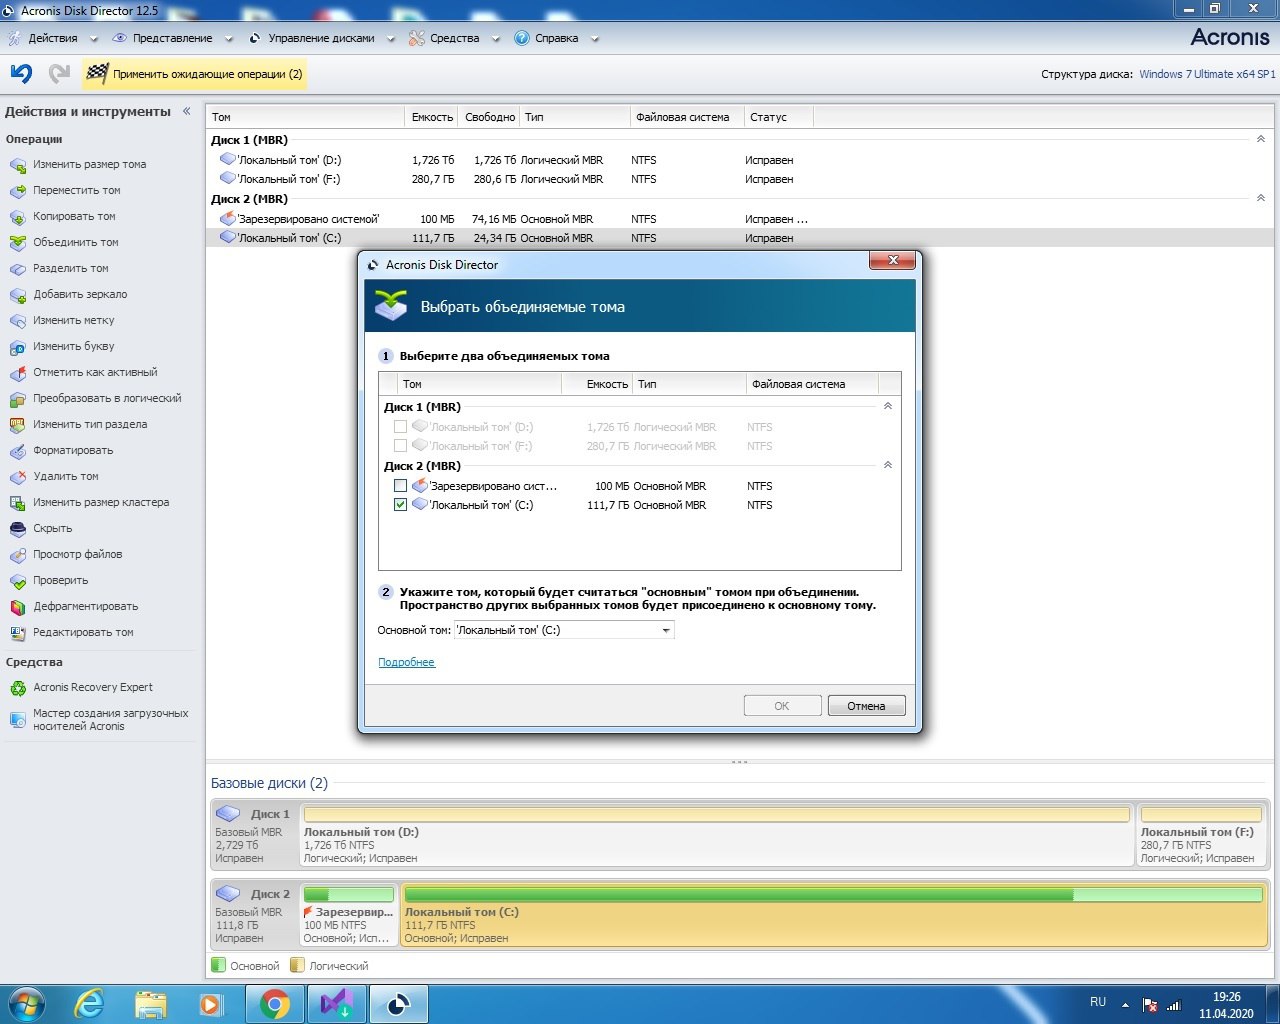Image resolution: width=1280 pixels, height=1024 pixels.
Task: Click the Копировать том icon
Action: (17, 216)
